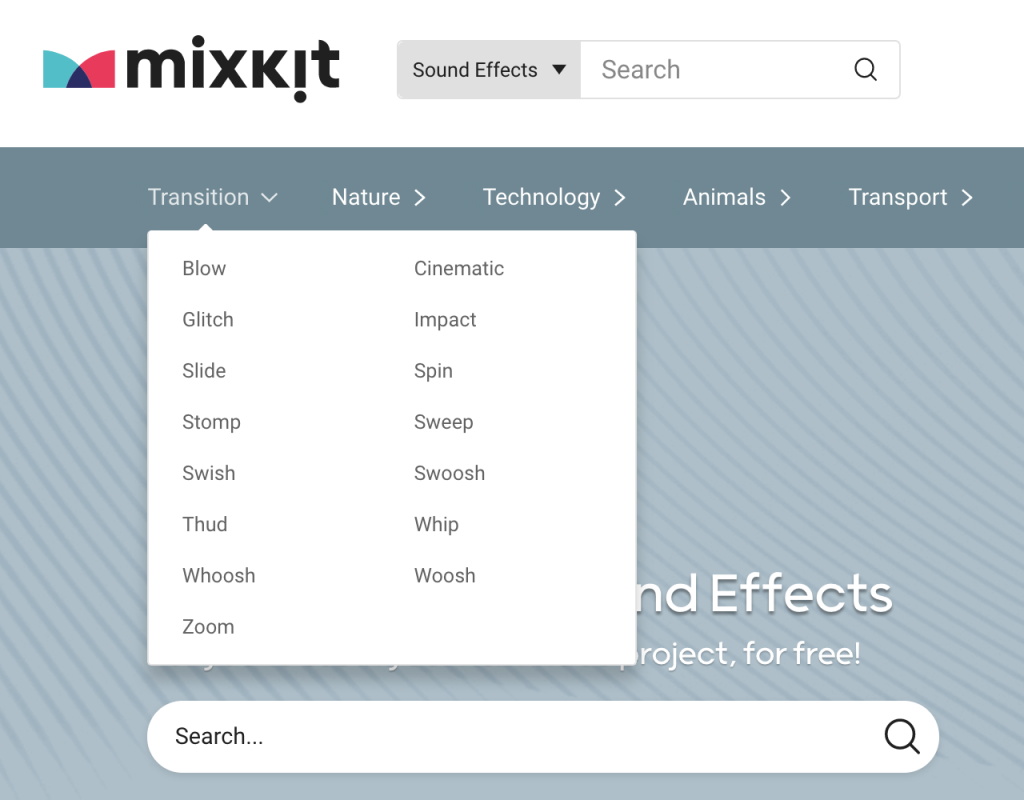Select Thud from the Transition menu
The image size is (1024, 800).
(x=204, y=524)
